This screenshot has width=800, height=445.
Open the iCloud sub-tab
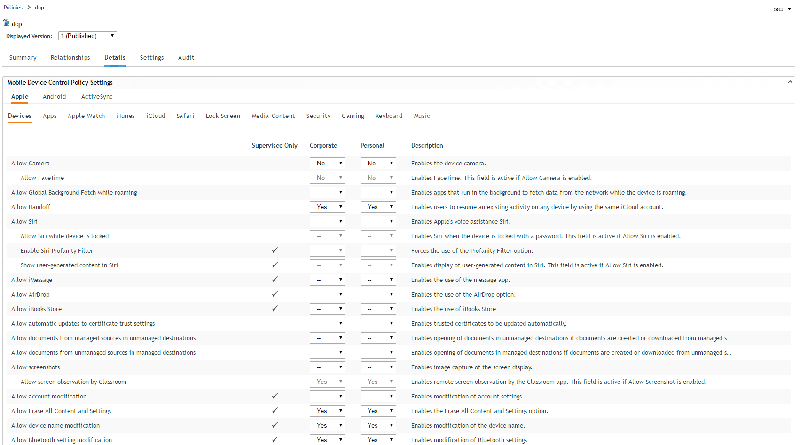(x=156, y=116)
